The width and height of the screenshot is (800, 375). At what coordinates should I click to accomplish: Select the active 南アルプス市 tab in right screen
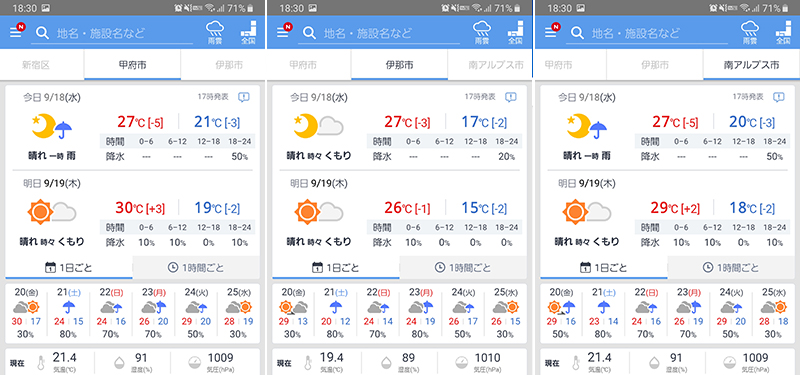point(751,65)
